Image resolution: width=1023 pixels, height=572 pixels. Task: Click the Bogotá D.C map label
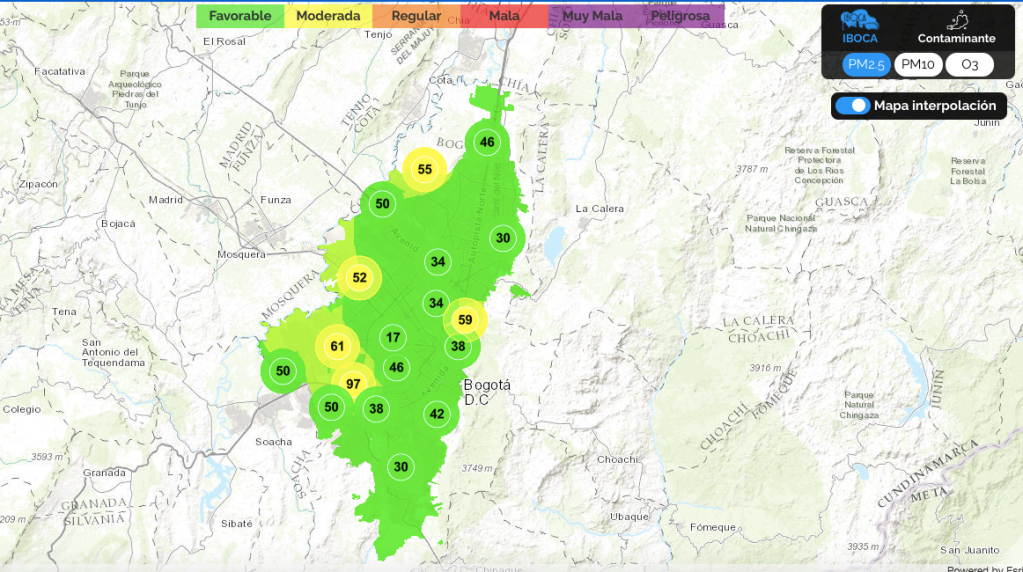pos(487,392)
